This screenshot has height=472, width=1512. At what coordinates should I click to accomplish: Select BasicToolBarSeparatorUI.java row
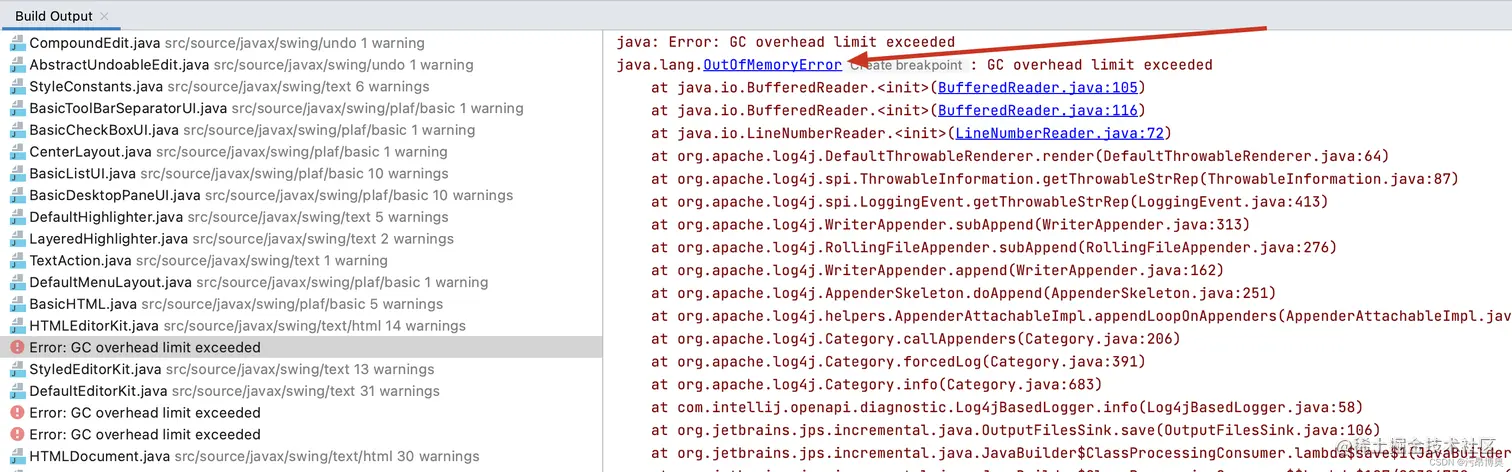[302, 108]
